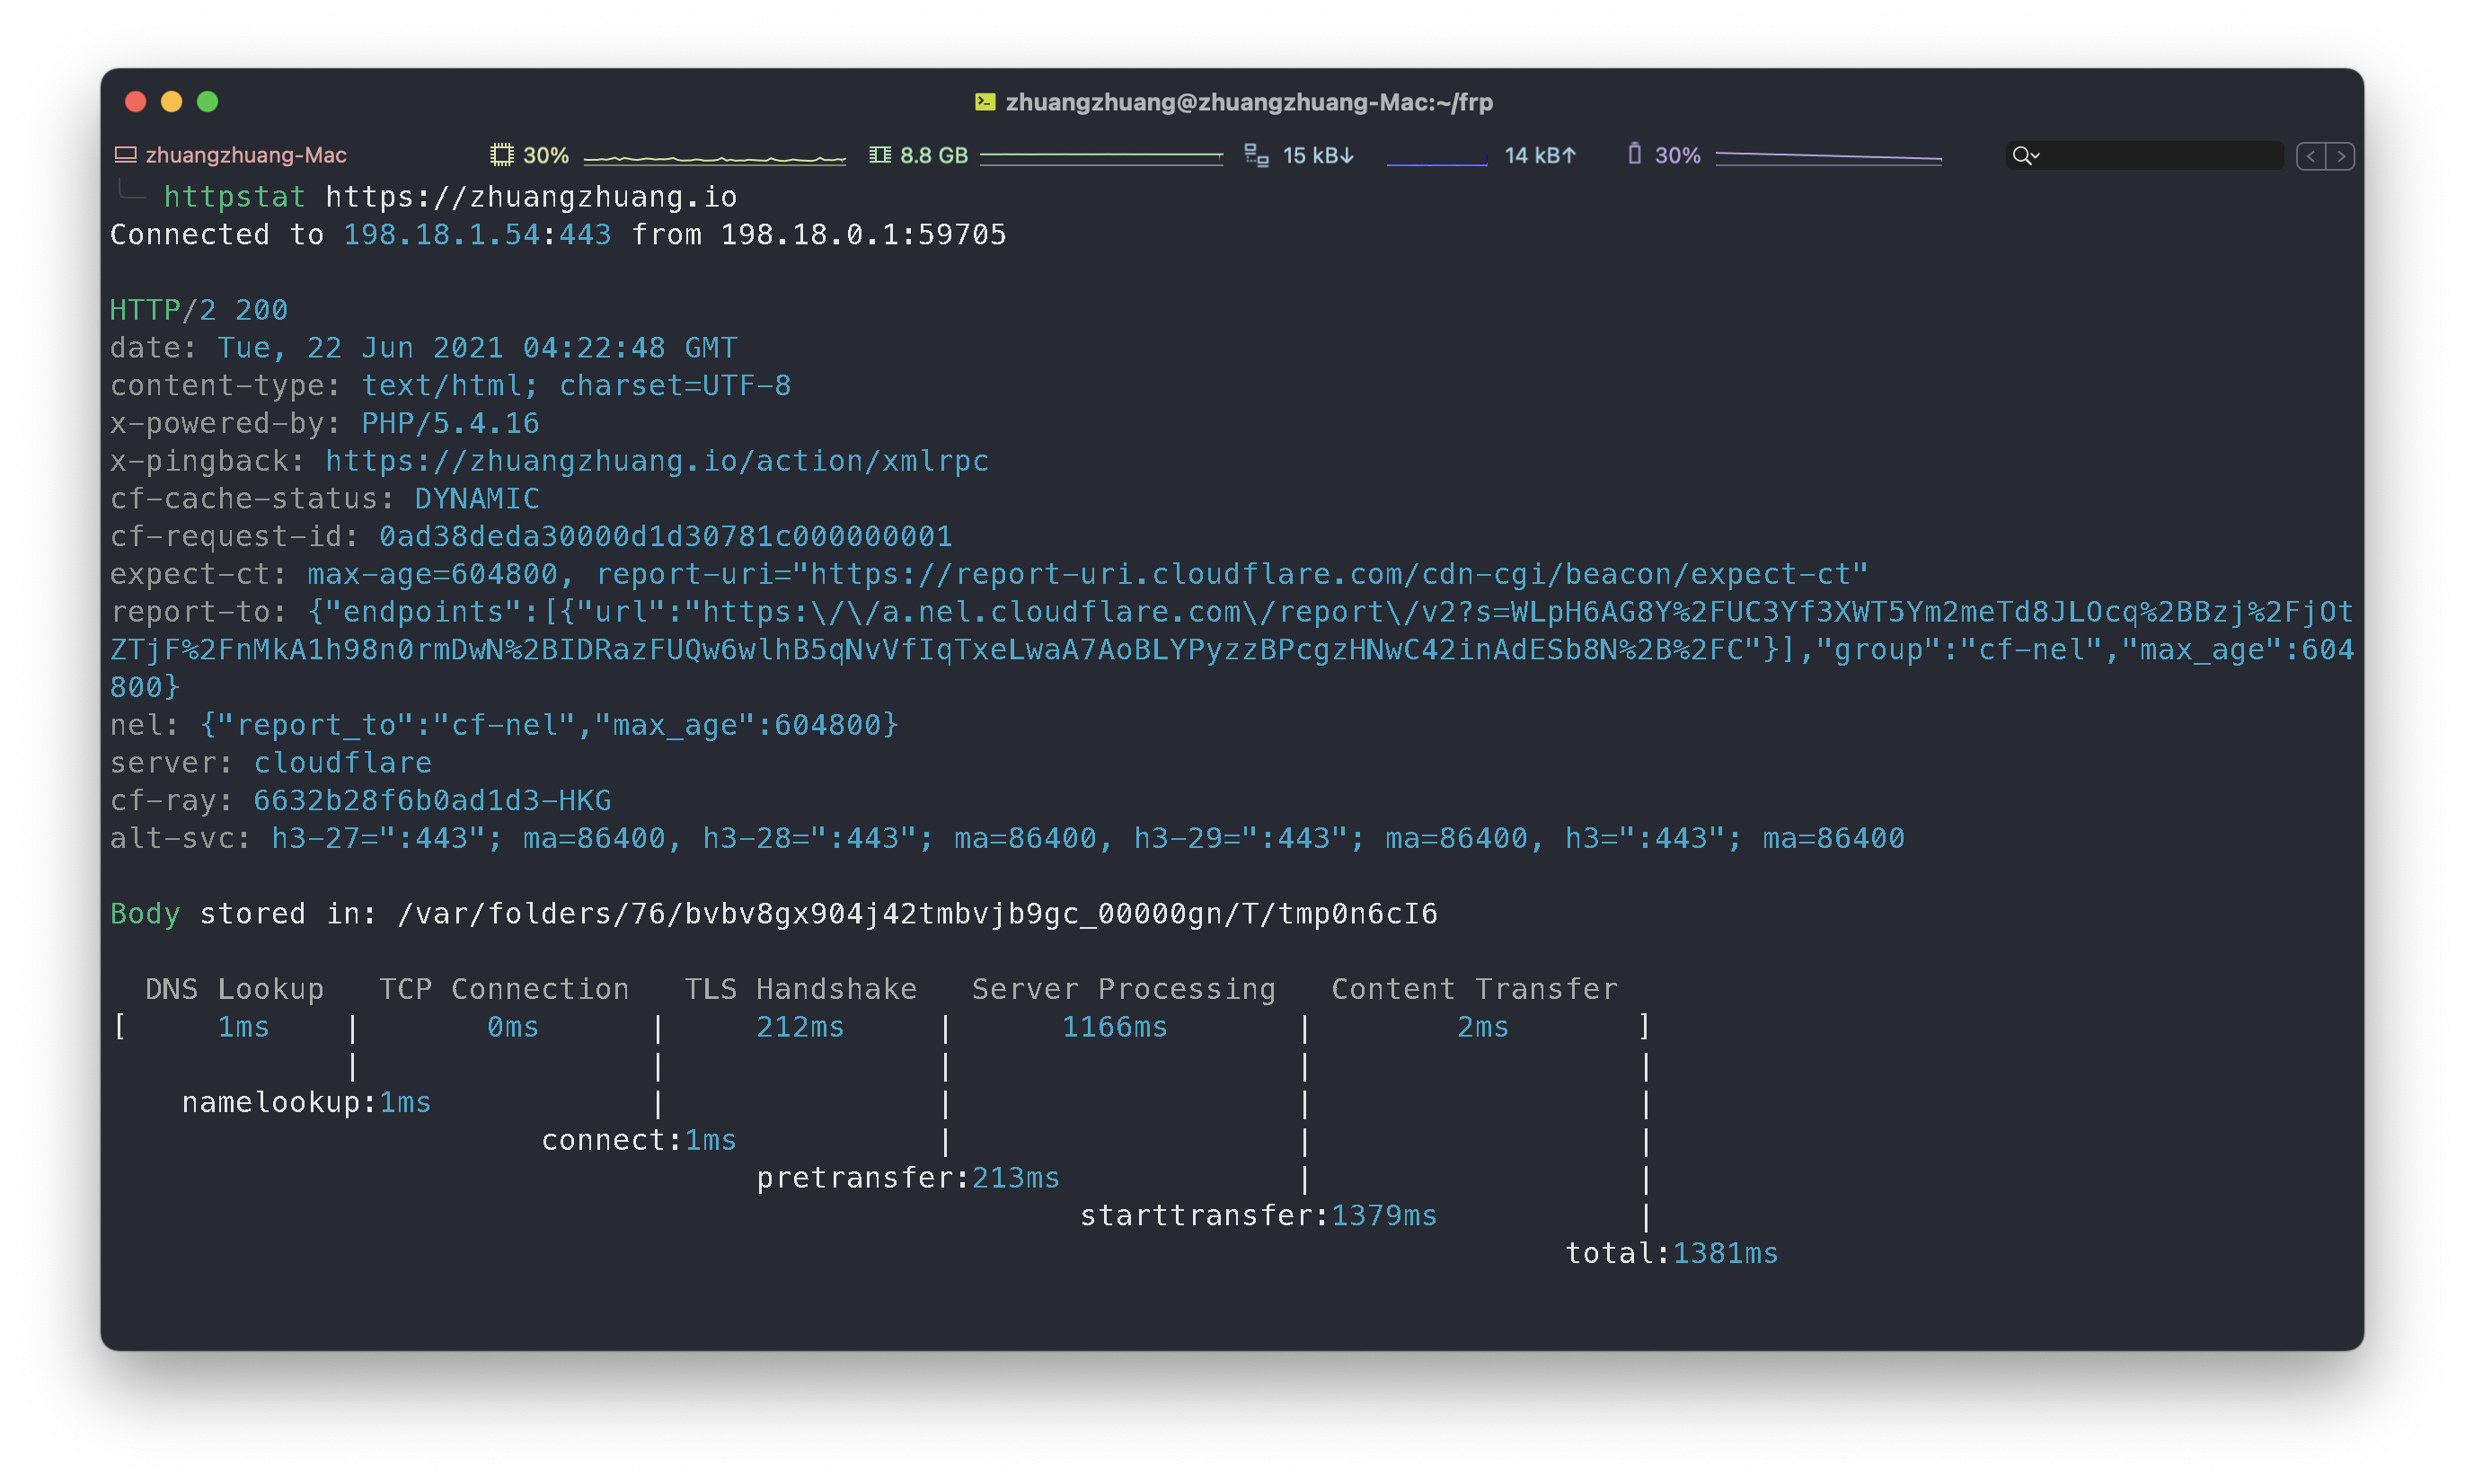The height and width of the screenshot is (1484, 2465).
Task: Click the memory usage graph line
Action: [x=1101, y=156]
